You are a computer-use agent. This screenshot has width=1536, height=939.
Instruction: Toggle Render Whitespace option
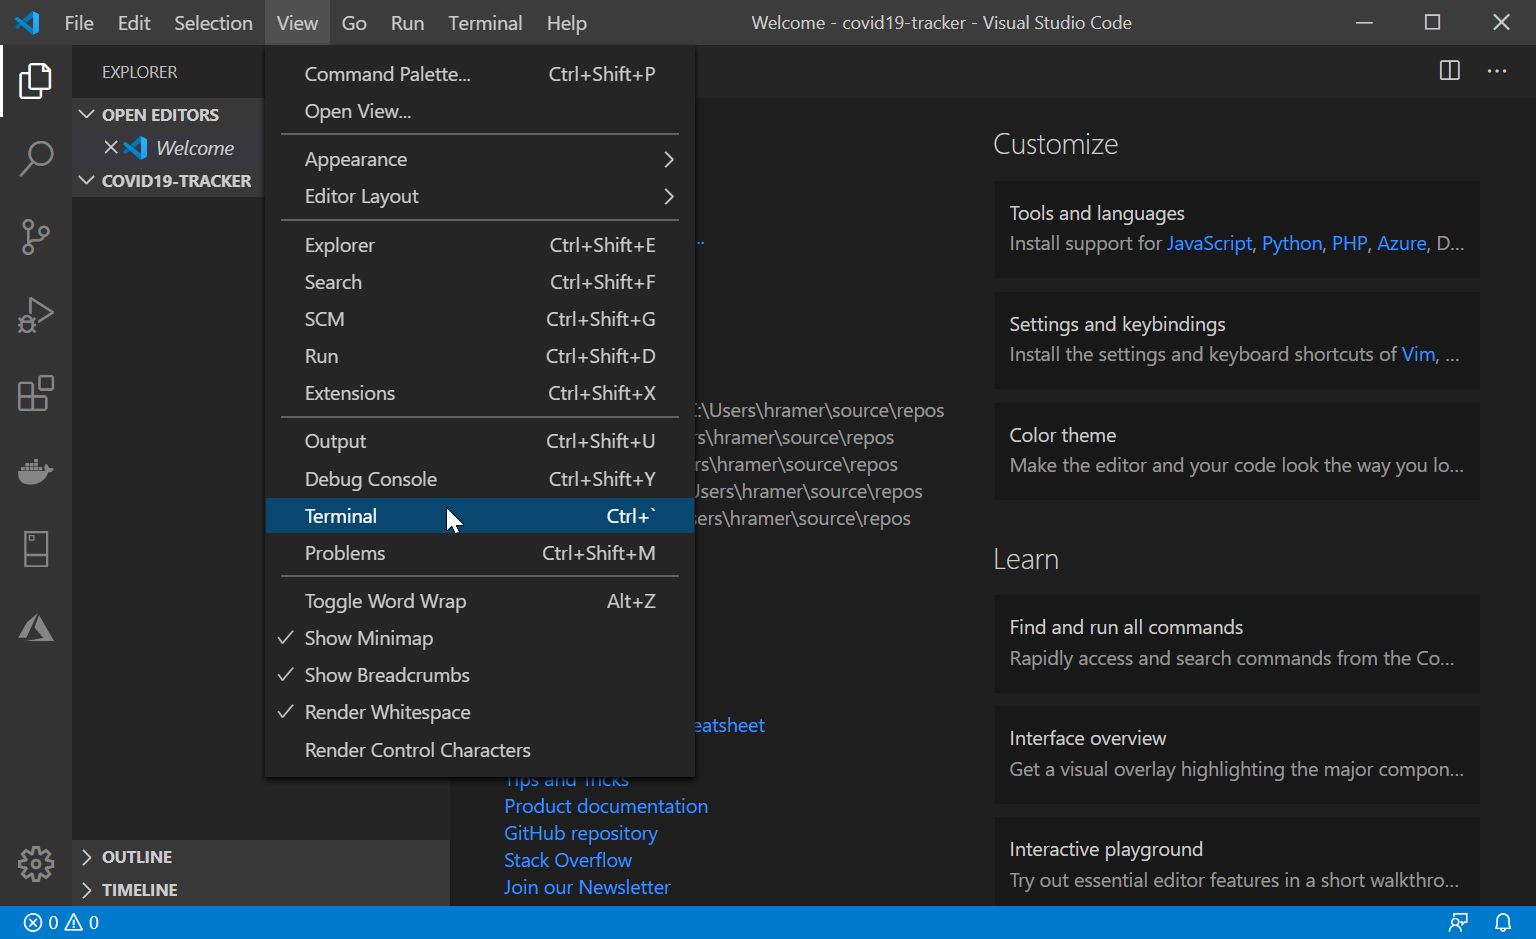coord(480,712)
